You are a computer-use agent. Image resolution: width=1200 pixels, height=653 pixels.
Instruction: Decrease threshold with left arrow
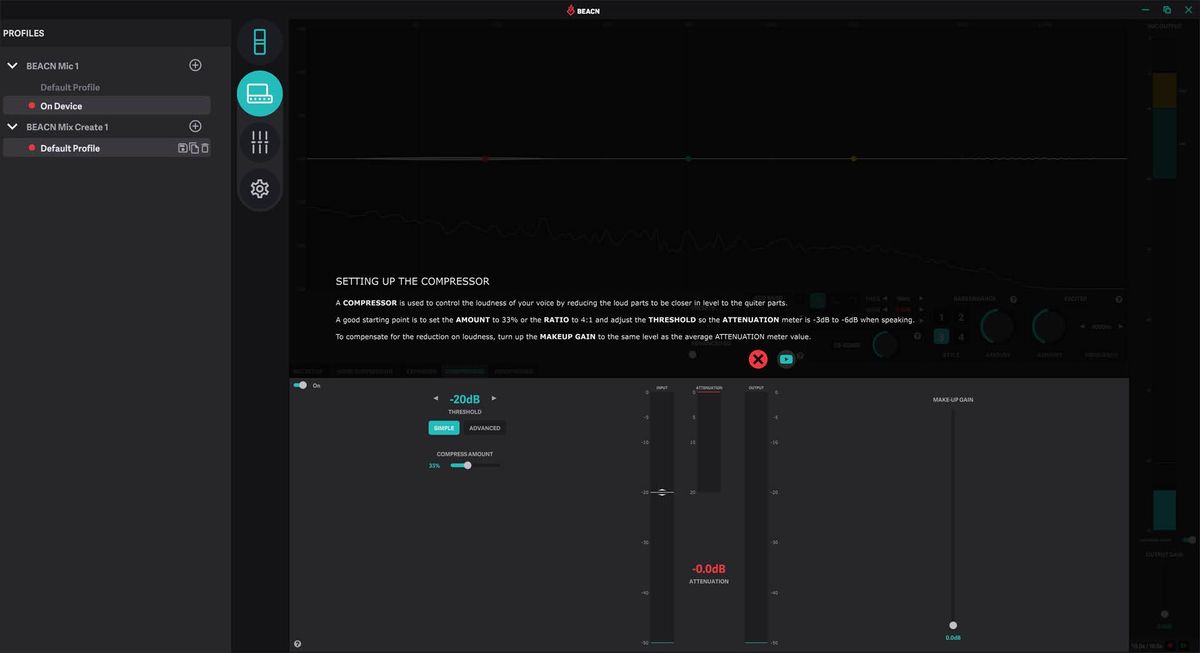coord(435,398)
